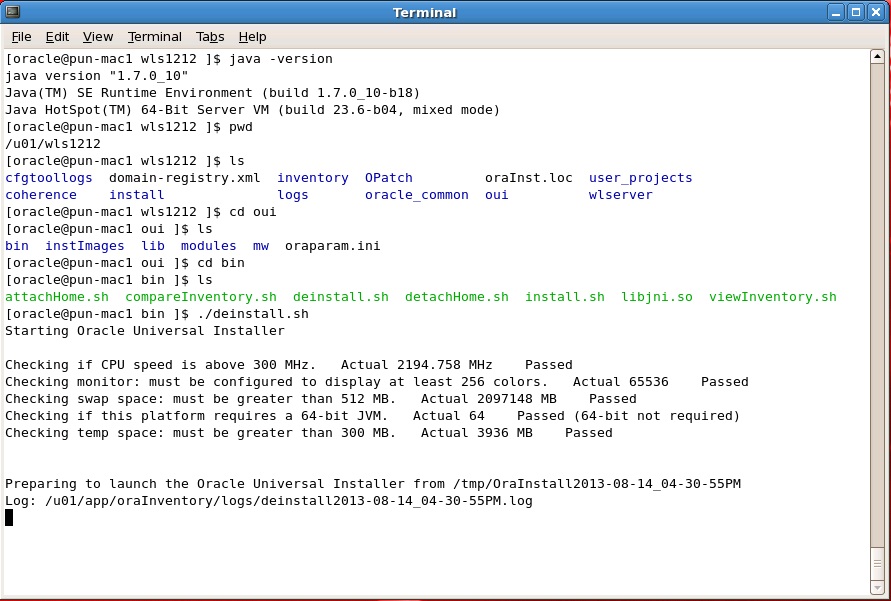The width and height of the screenshot is (891, 601).
Task: Click the '/u01/wls1212' path output
Action: click(53, 144)
